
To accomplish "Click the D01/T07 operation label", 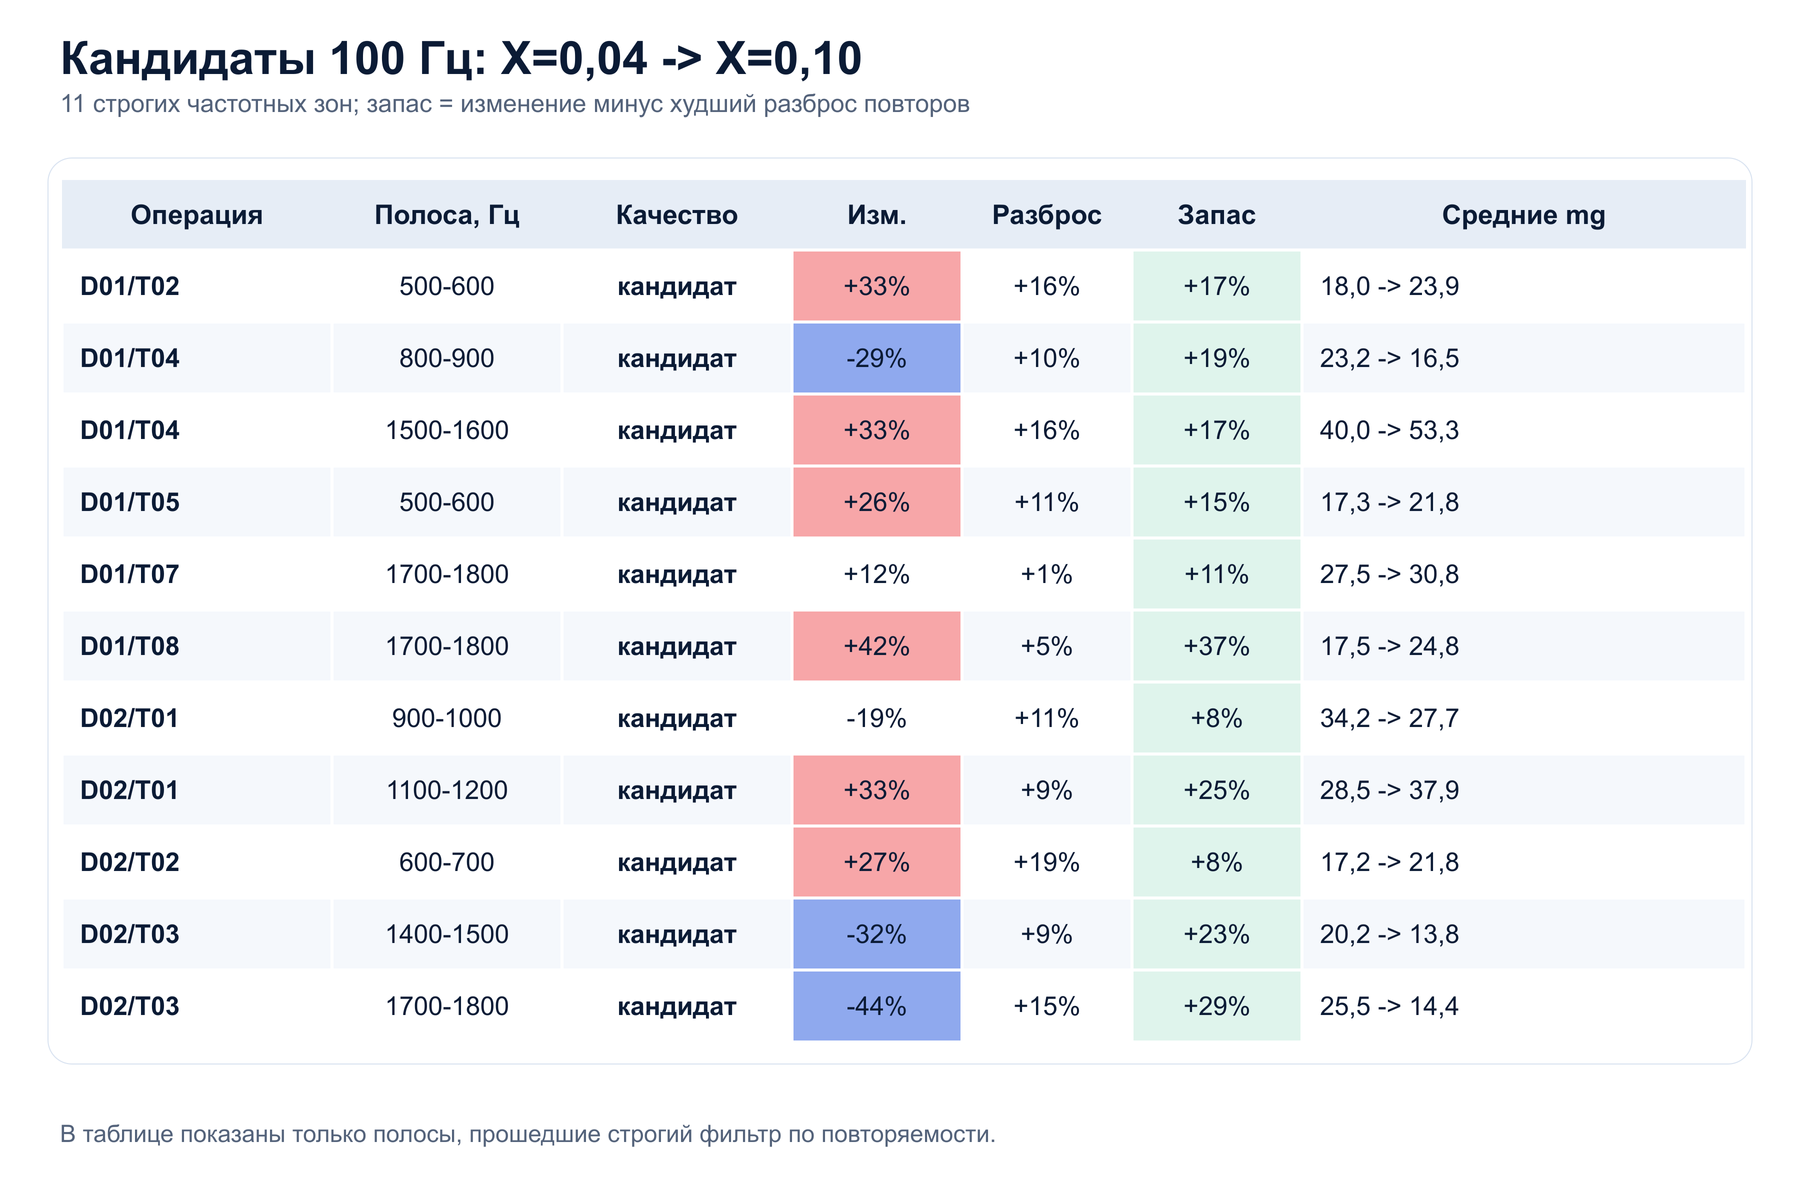I will [x=130, y=575].
